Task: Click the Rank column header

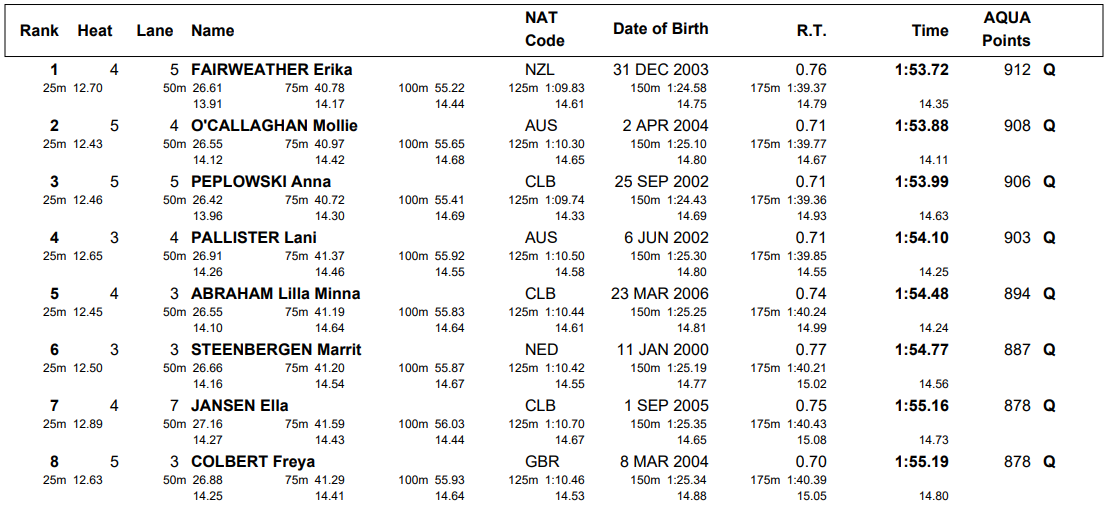Action: pos(40,31)
